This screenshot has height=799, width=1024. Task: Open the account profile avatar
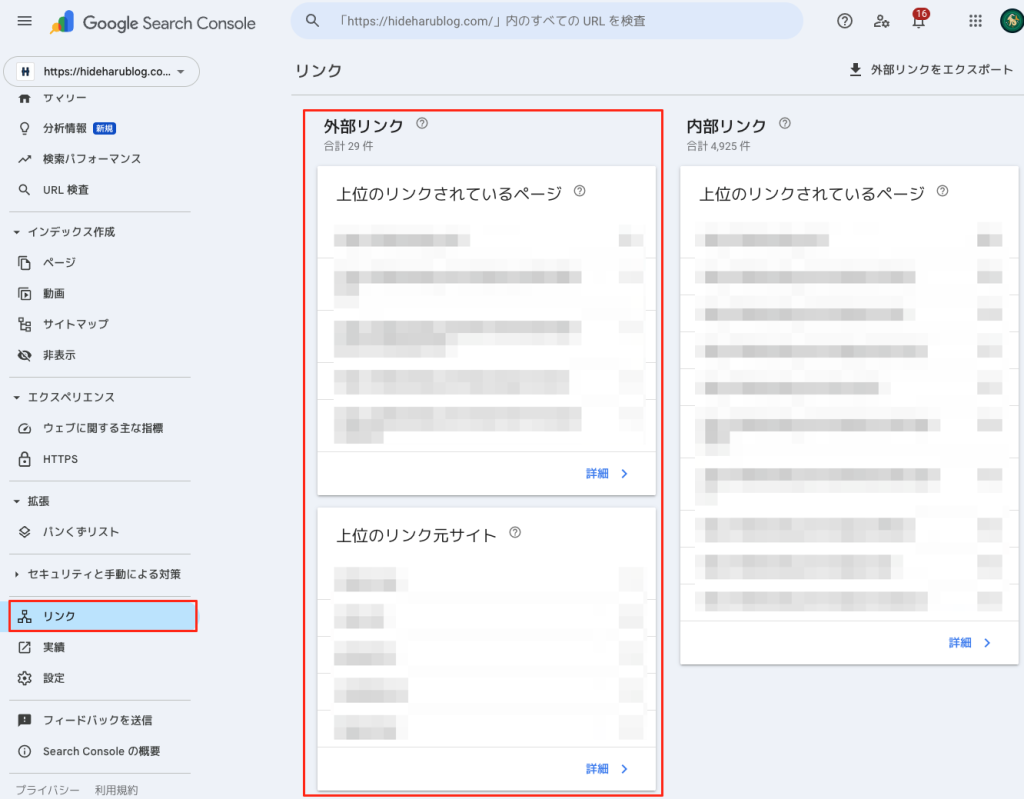tap(1010, 21)
